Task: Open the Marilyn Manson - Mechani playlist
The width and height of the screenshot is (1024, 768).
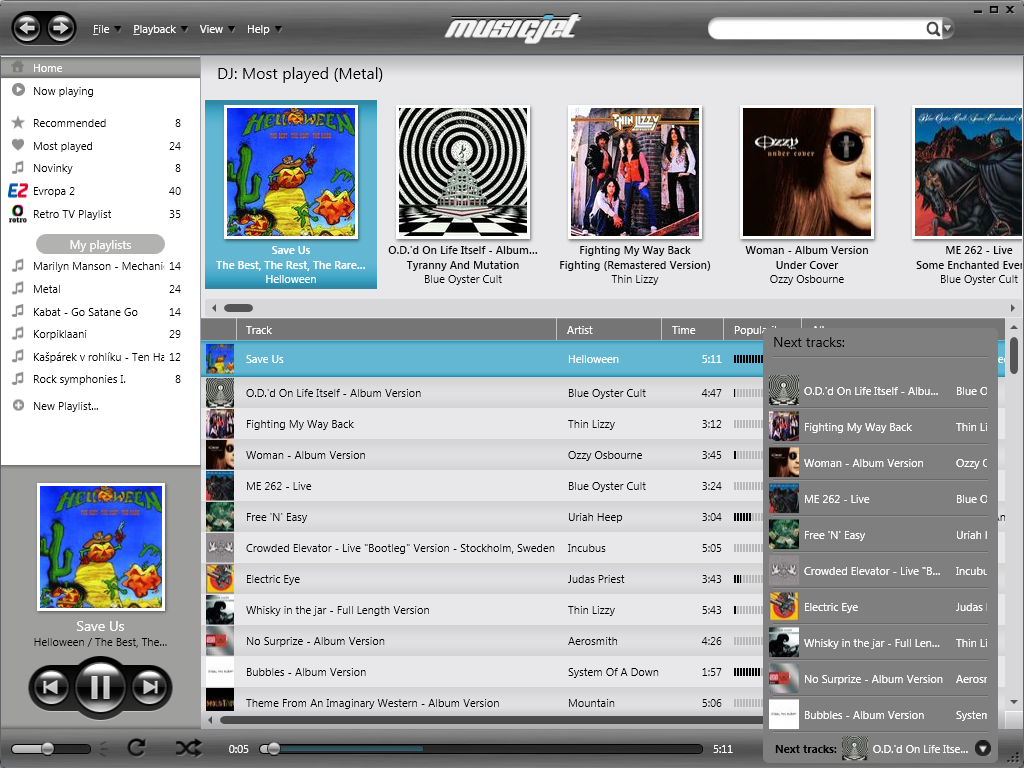Action: [x=101, y=266]
